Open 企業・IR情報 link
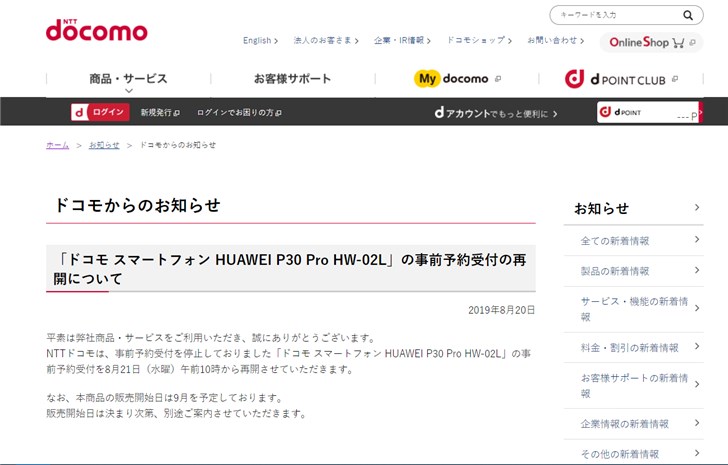Screen dimensions: 728x465 pyautogui.click(x=402, y=40)
